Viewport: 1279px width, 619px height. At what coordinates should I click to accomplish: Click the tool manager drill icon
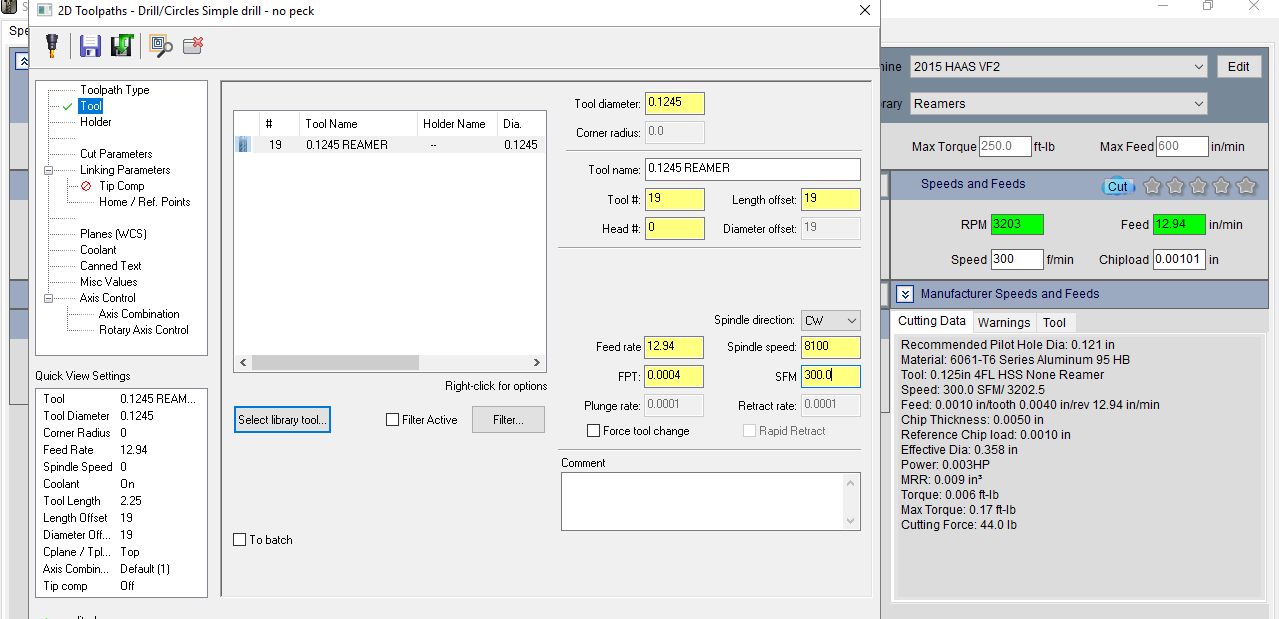(52, 45)
